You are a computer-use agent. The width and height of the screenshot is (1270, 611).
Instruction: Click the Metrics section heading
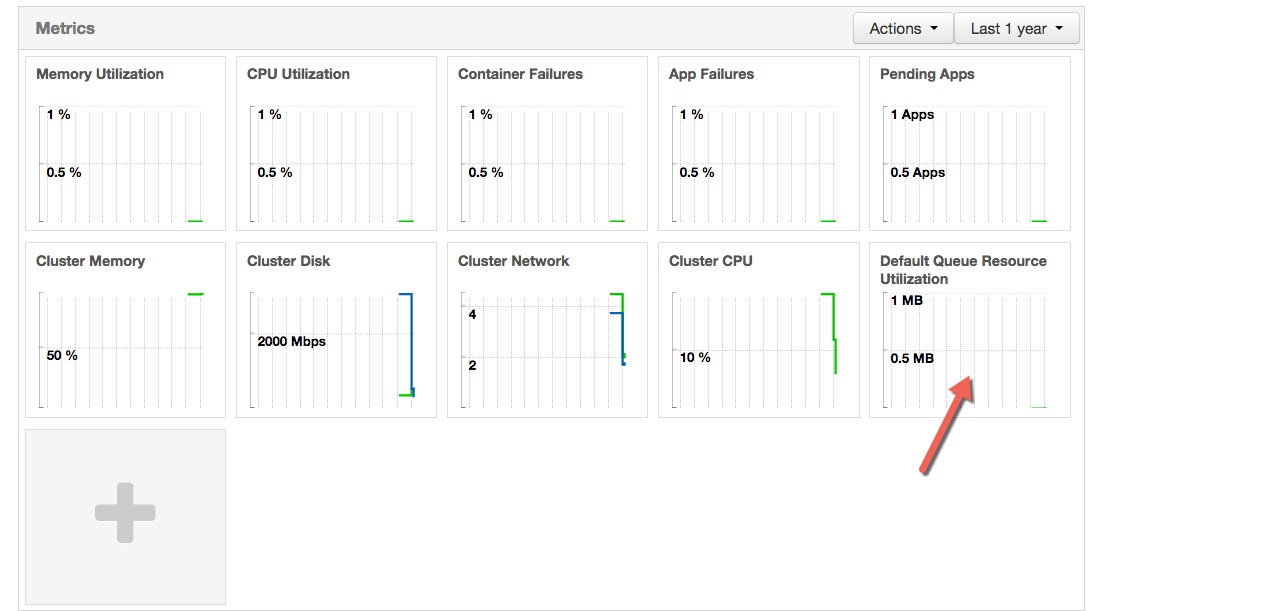[64, 28]
